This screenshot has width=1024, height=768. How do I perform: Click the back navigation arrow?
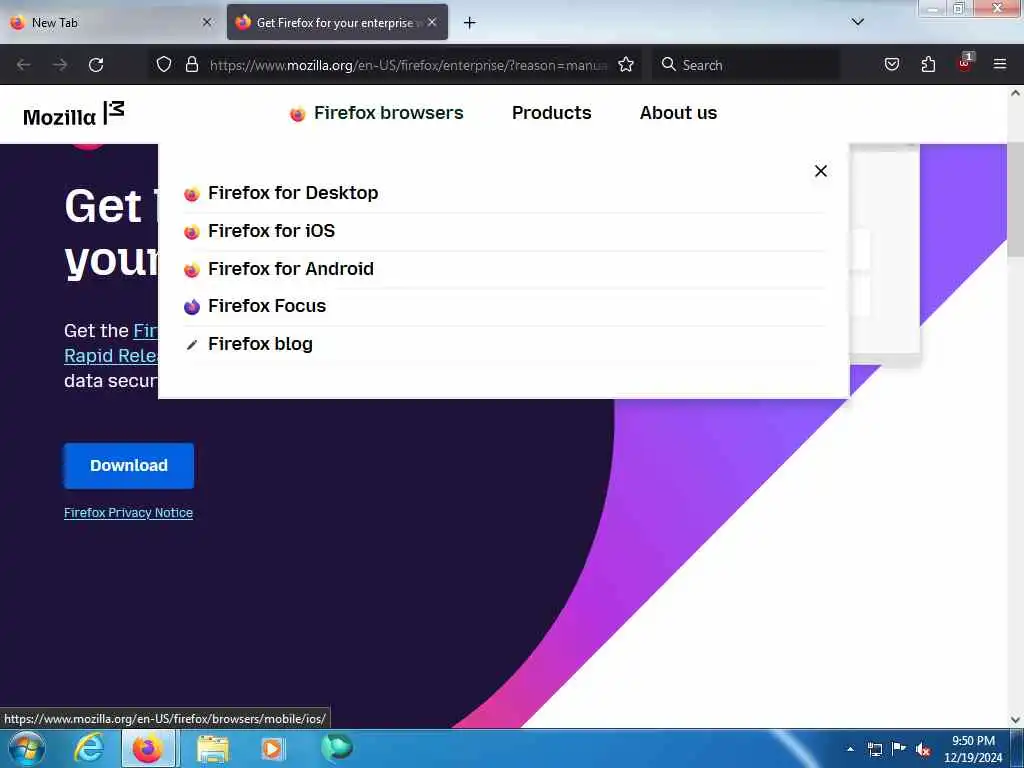tap(24, 65)
